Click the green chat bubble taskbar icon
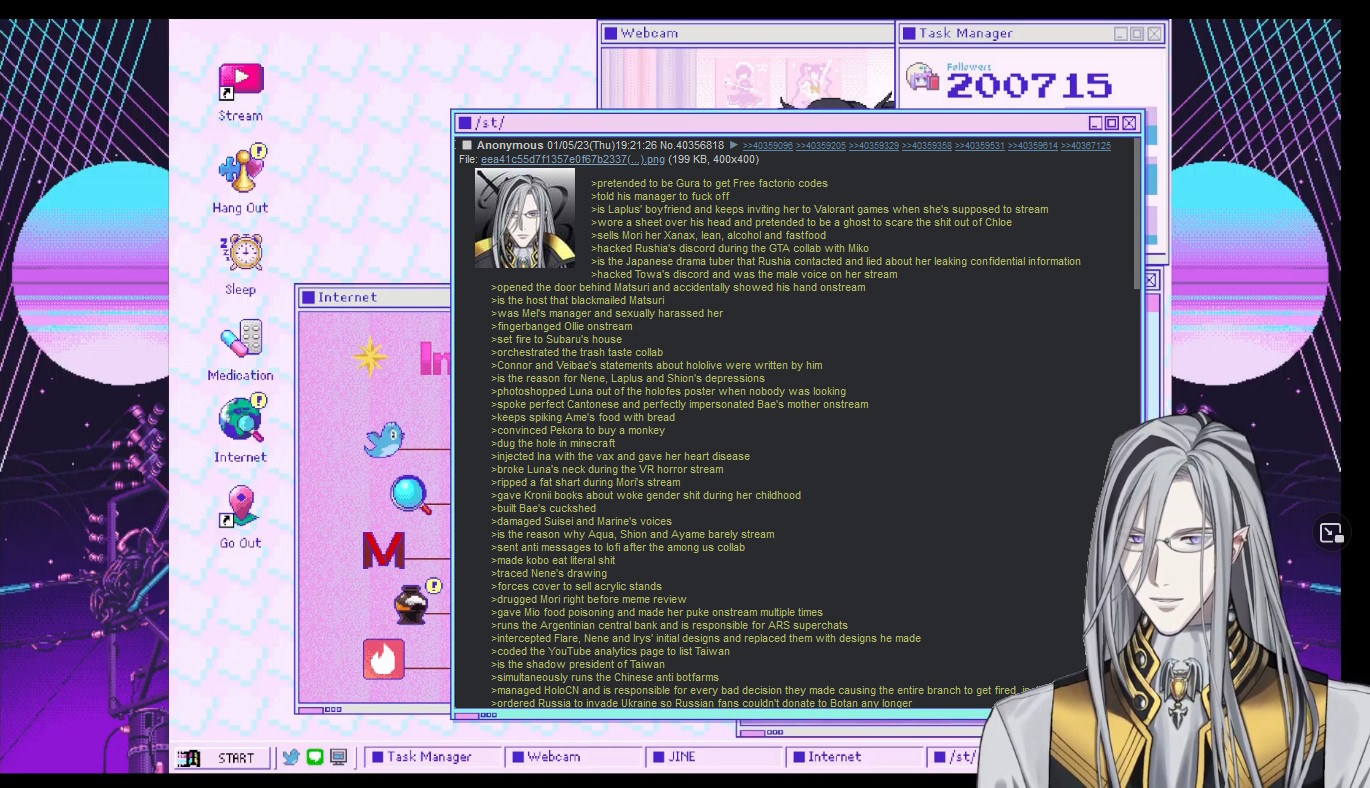The image size is (1370, 788). (x=315, y=757)
